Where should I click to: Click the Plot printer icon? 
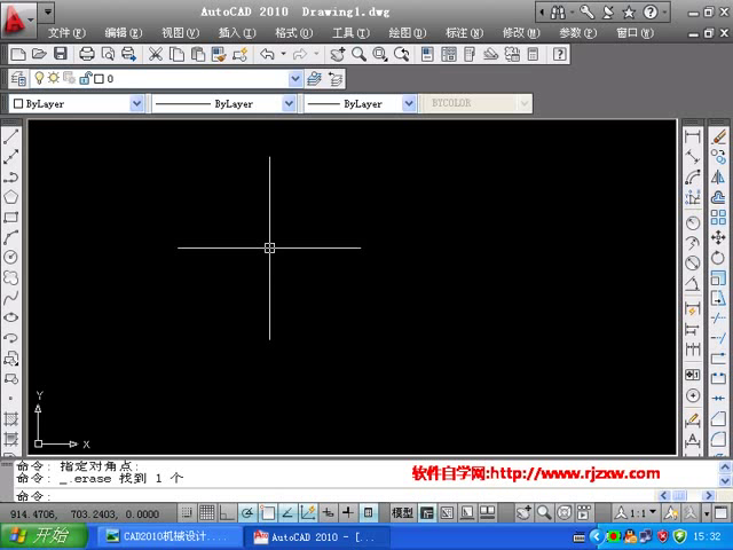[87, 54]
